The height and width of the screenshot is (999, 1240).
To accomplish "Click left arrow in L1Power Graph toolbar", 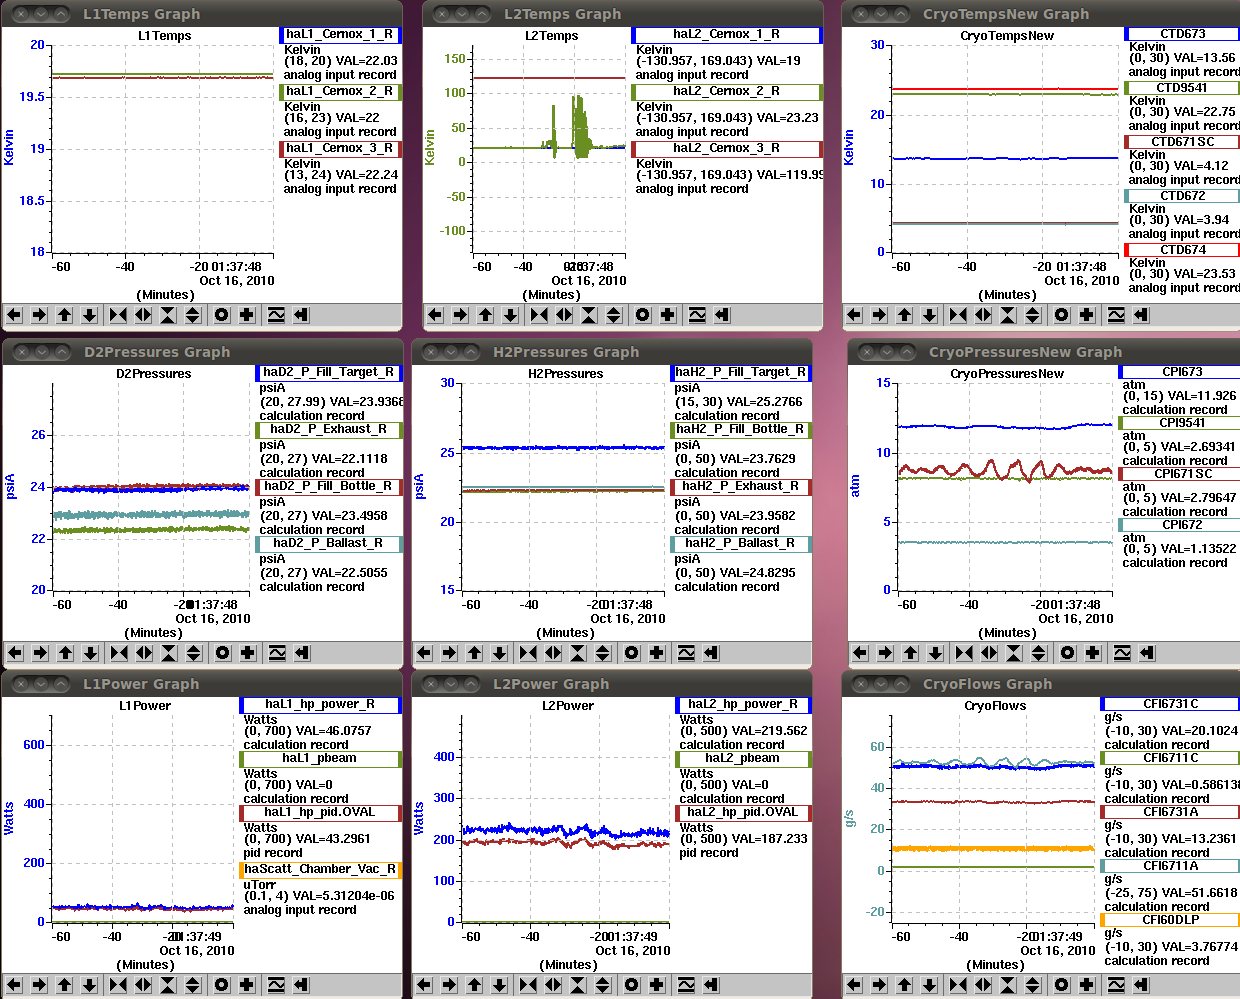I will click(x=14, y=985).
